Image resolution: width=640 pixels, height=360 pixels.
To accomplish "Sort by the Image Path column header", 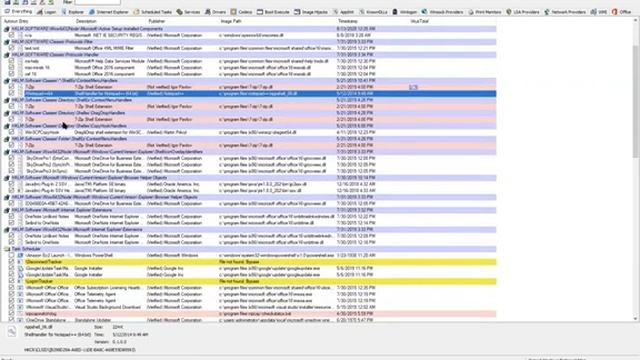I will 231,21.
